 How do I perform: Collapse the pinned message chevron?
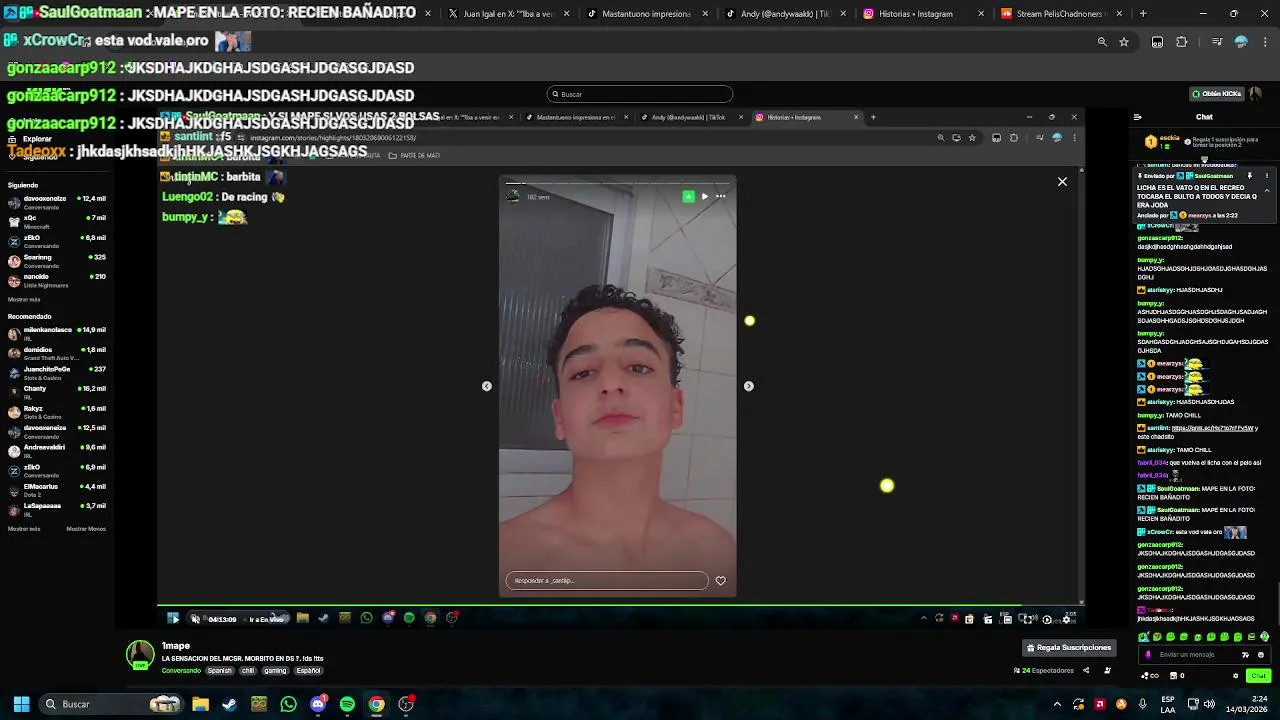(x=1267, y=190)
